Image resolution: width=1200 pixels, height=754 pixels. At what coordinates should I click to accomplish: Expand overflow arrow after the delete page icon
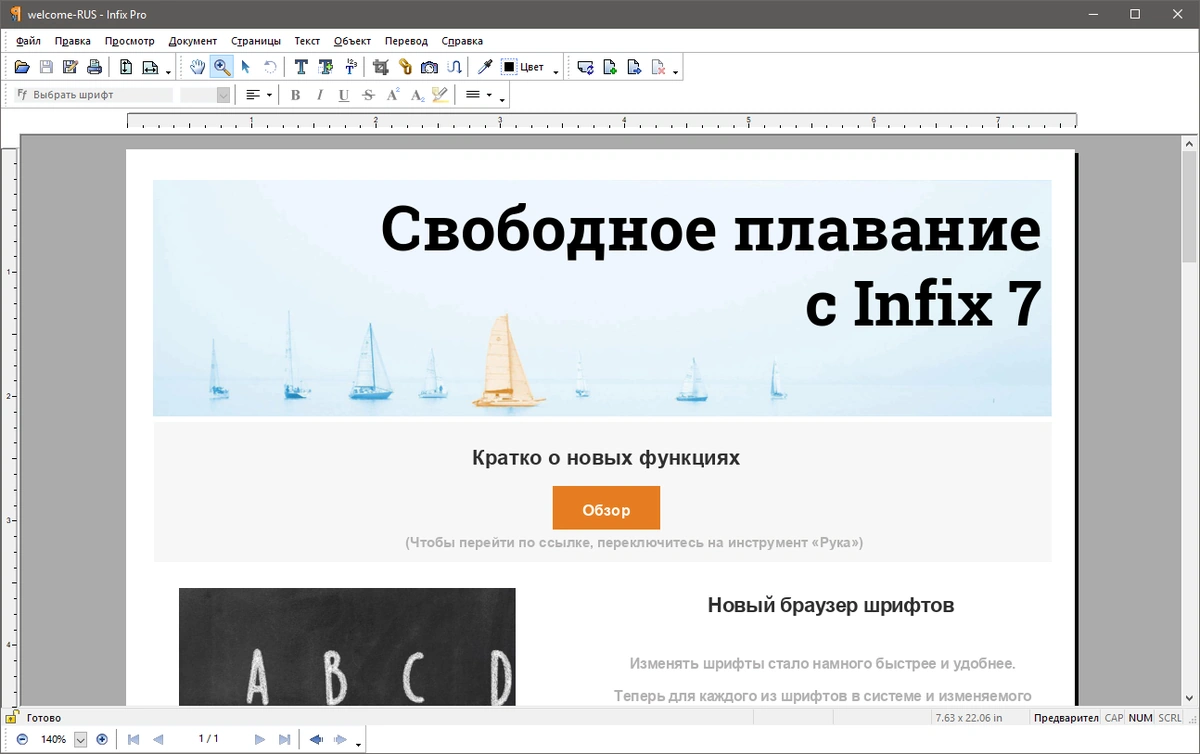click(676, 71)
